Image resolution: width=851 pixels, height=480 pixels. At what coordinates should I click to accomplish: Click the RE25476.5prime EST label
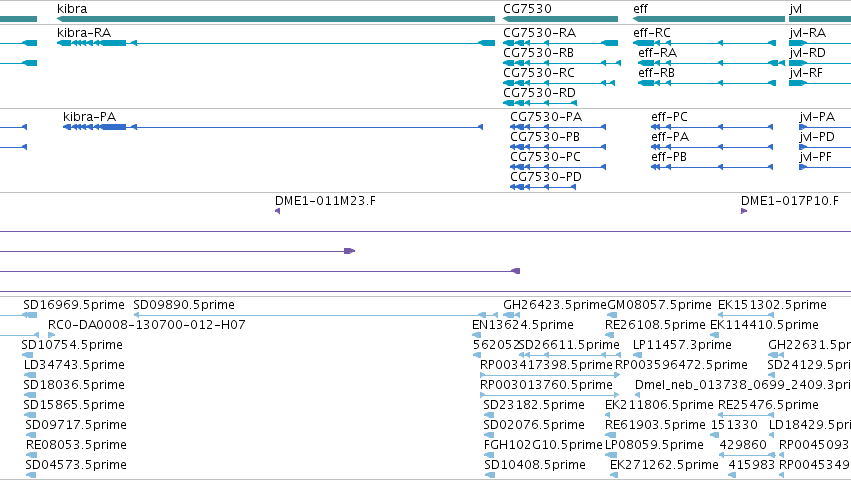(x=768, y=405)
